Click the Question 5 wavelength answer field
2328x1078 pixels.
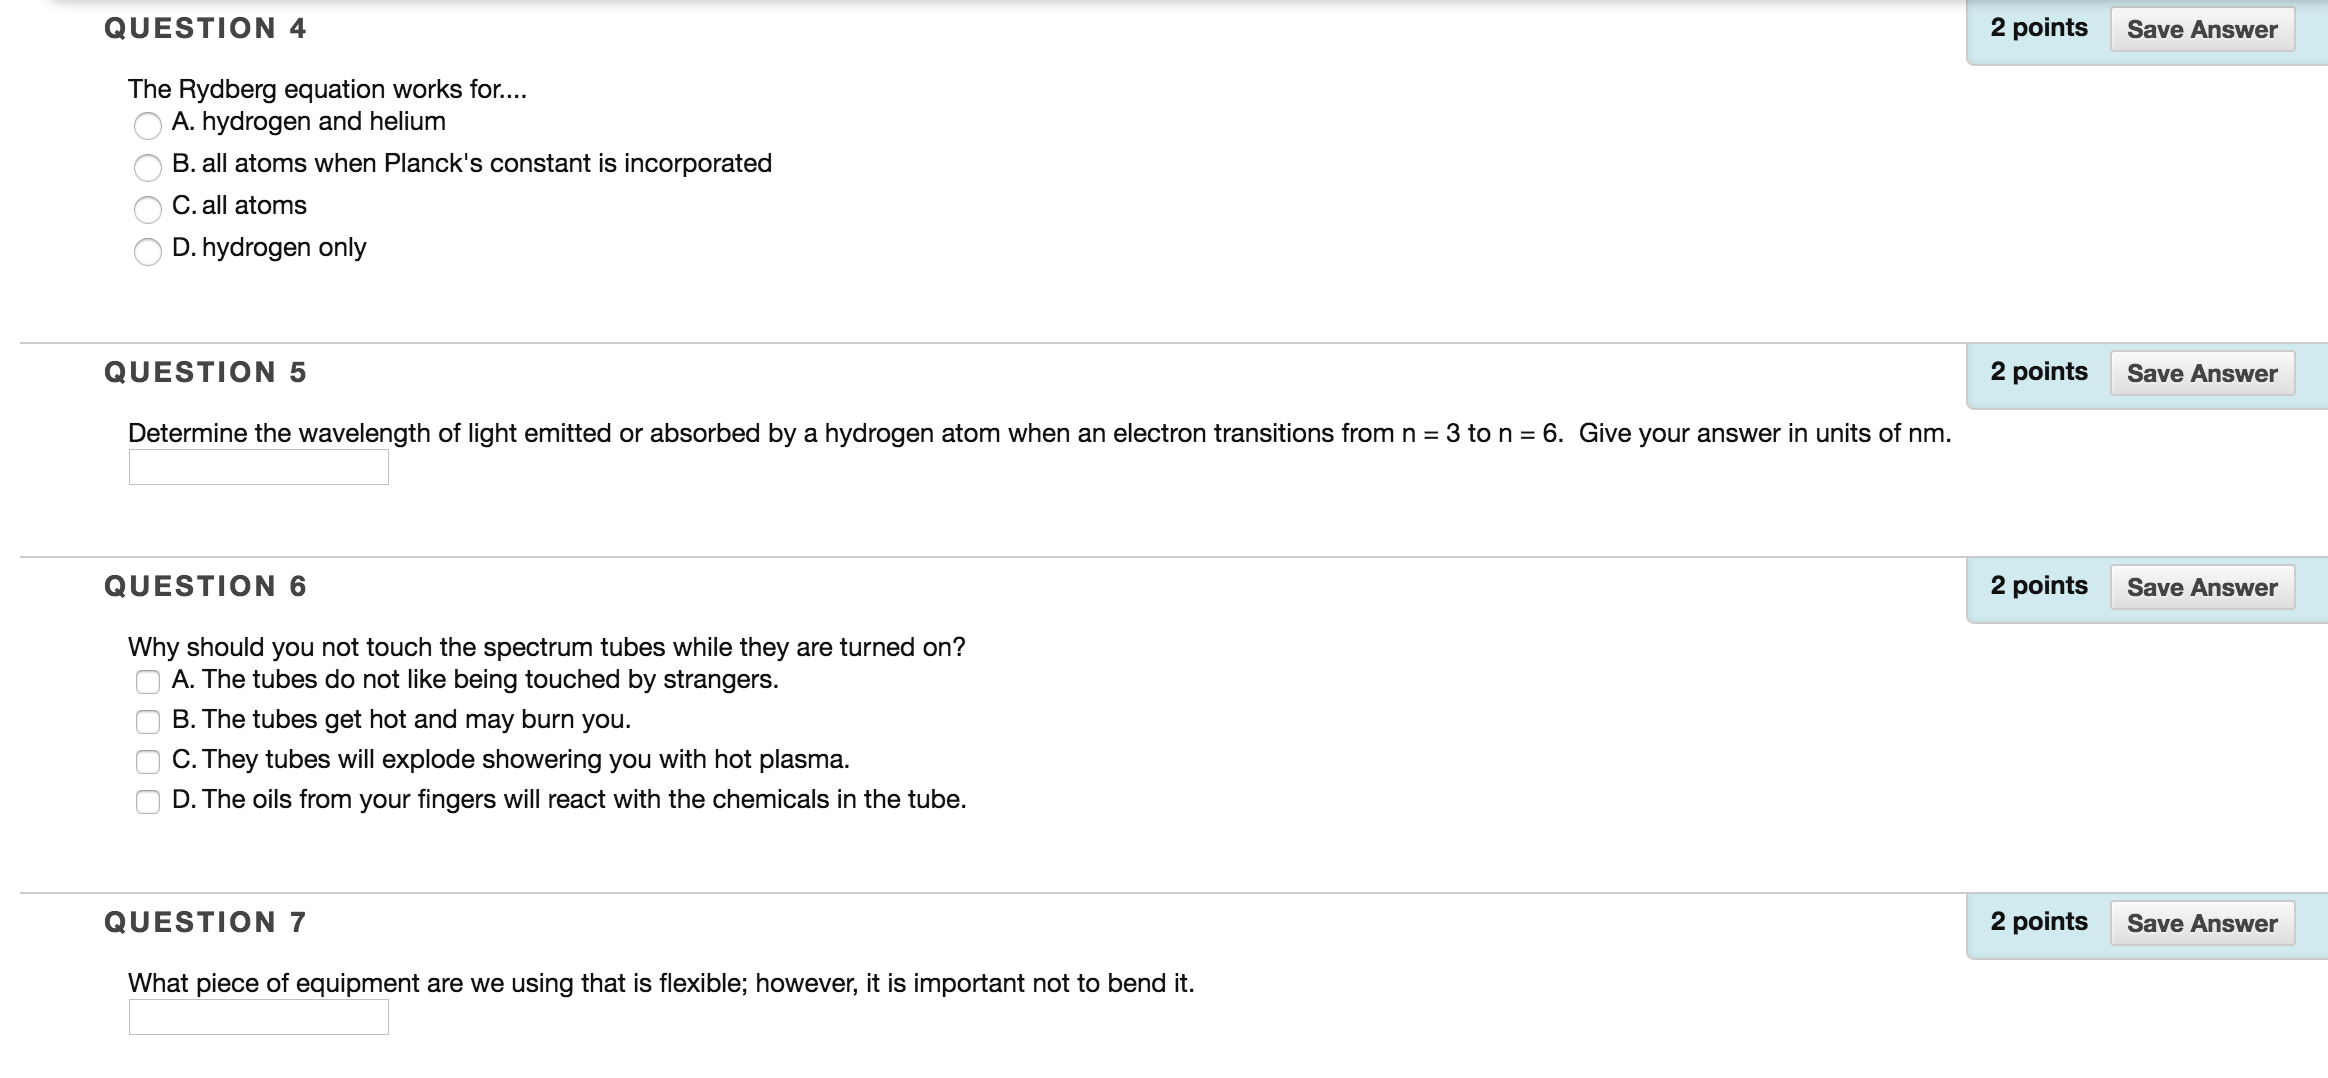(258, 467)
